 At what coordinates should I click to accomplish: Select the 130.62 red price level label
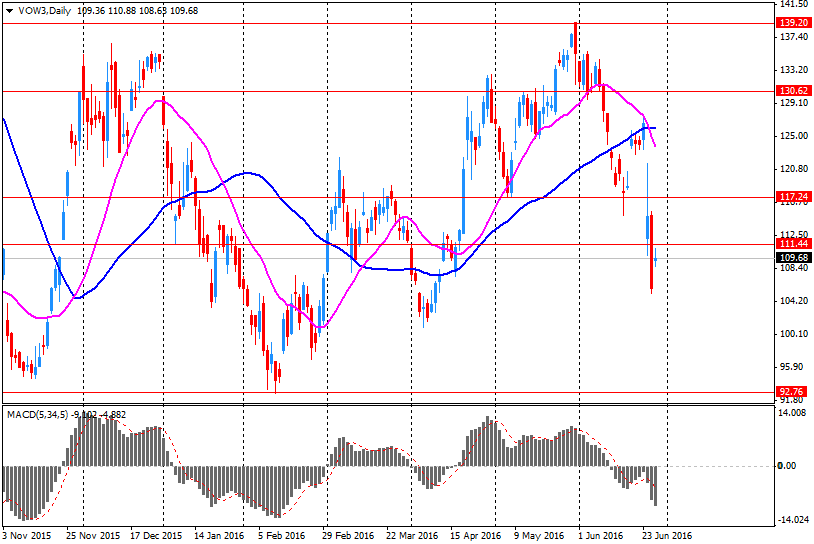pos(794,91)
